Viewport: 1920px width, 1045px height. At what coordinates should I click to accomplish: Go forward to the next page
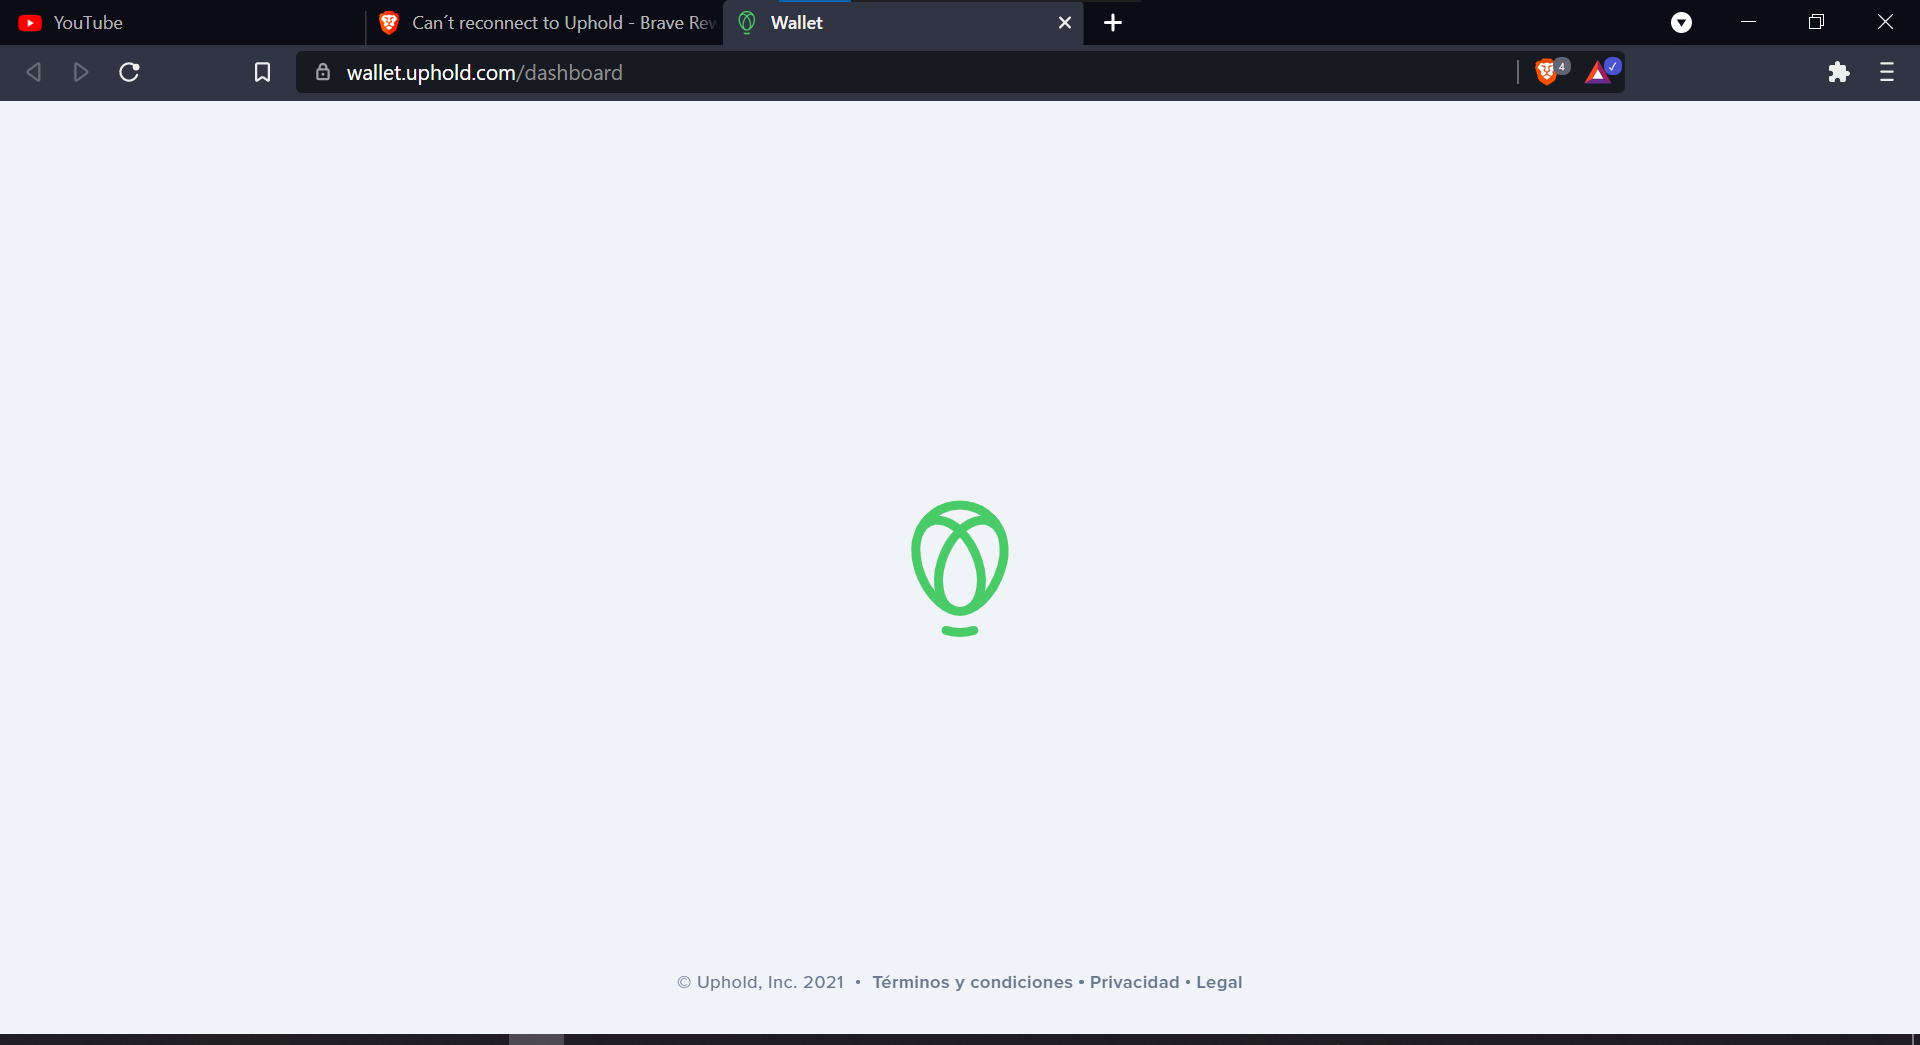(81, 72)
